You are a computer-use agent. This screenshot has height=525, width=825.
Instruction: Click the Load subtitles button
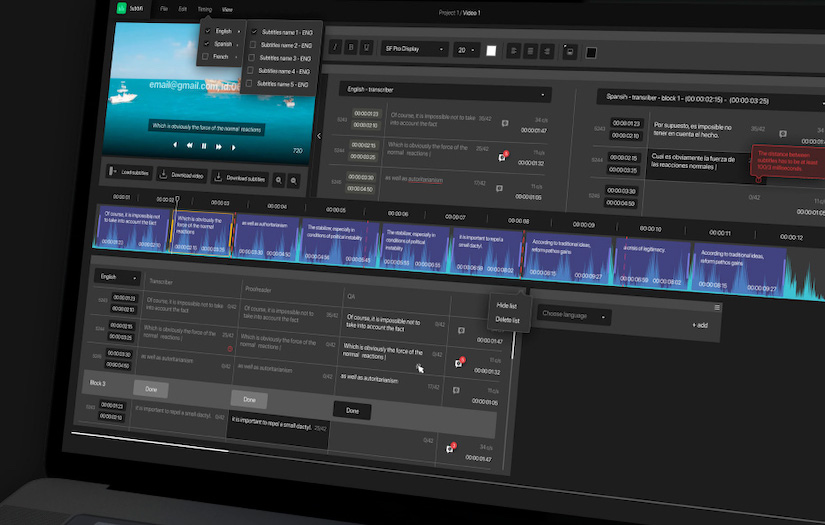pyautogui.click(x=129, y=172)
